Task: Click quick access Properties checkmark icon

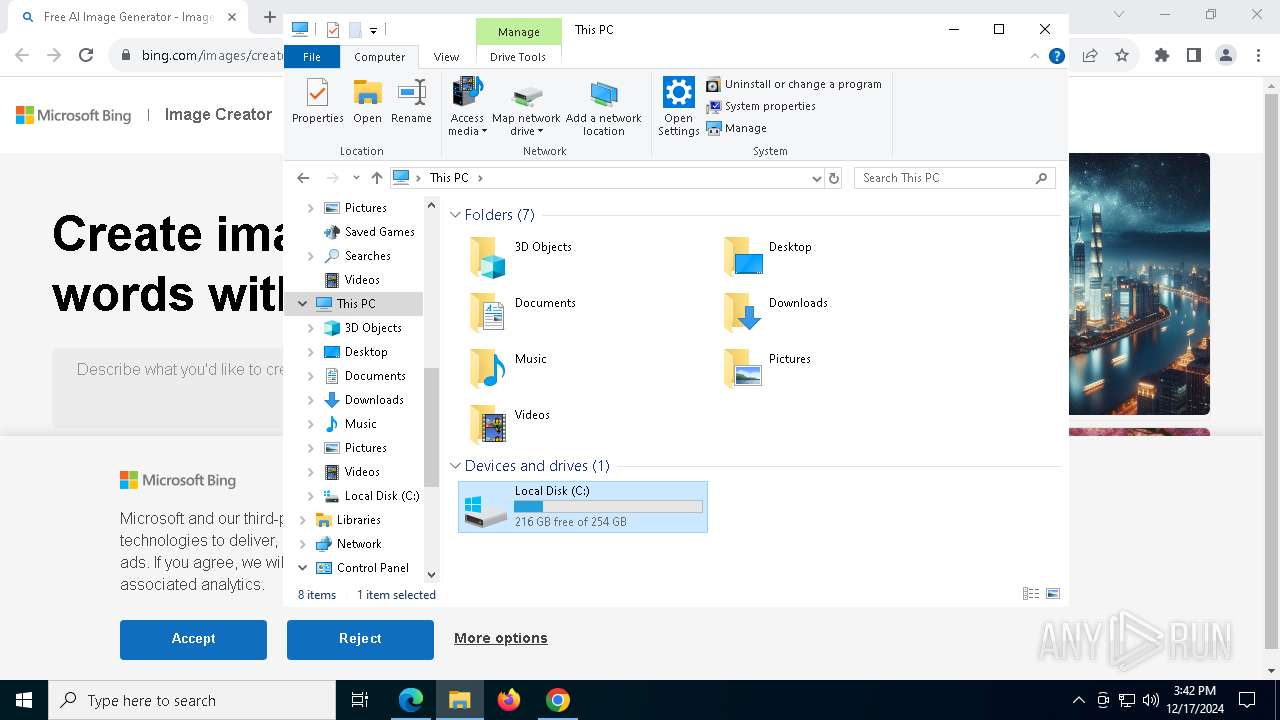Action: (333, 30)
